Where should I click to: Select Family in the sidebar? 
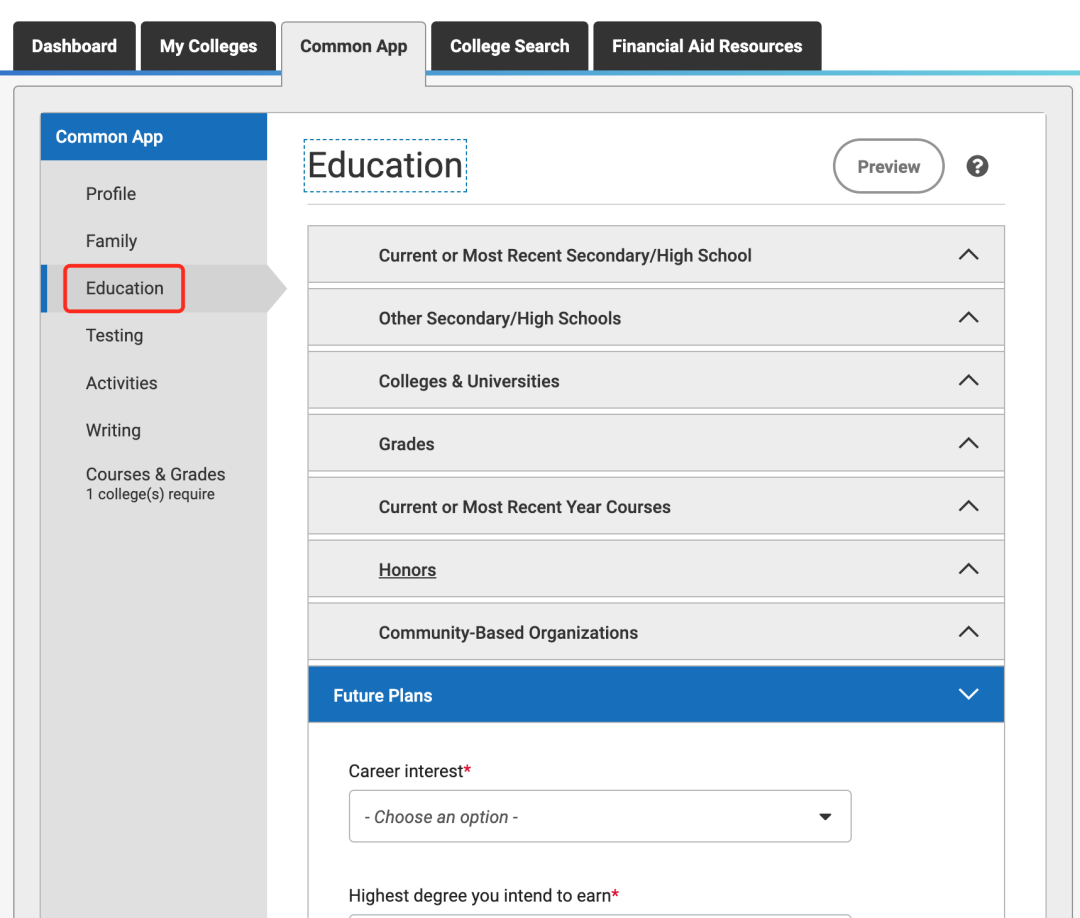(x=112, y=241)
